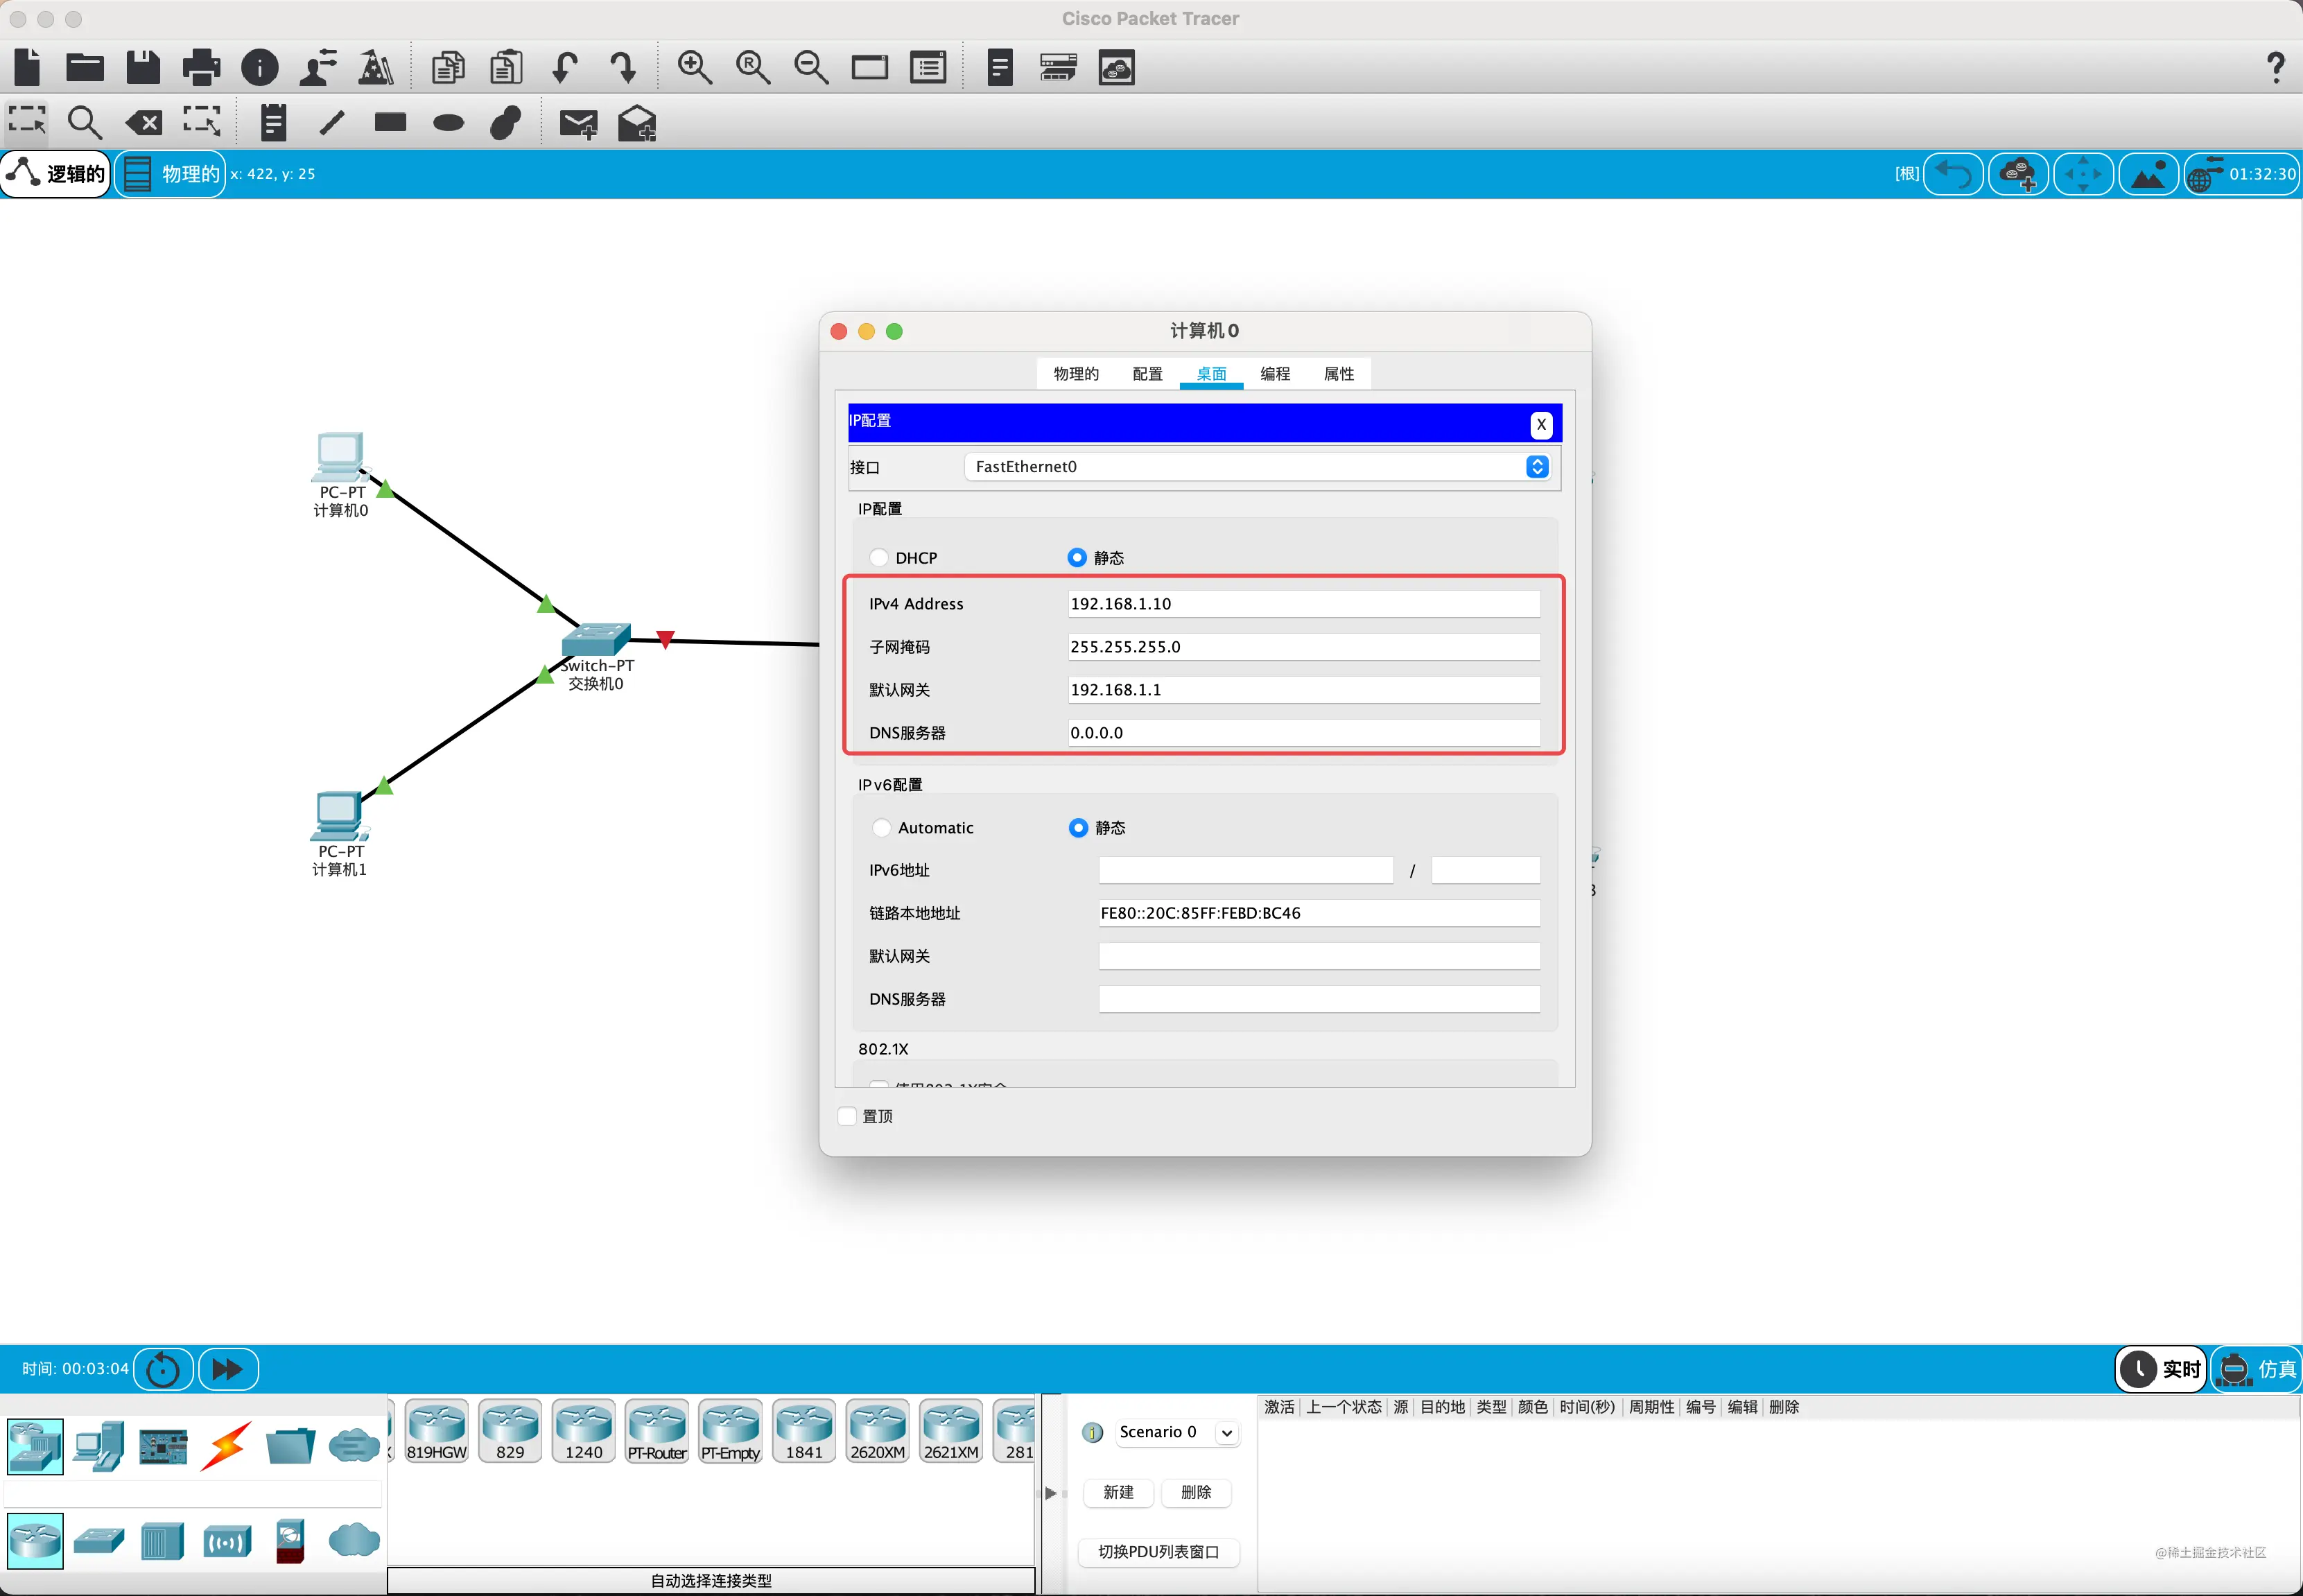Click the Paste icon

(x=506, y=67)
